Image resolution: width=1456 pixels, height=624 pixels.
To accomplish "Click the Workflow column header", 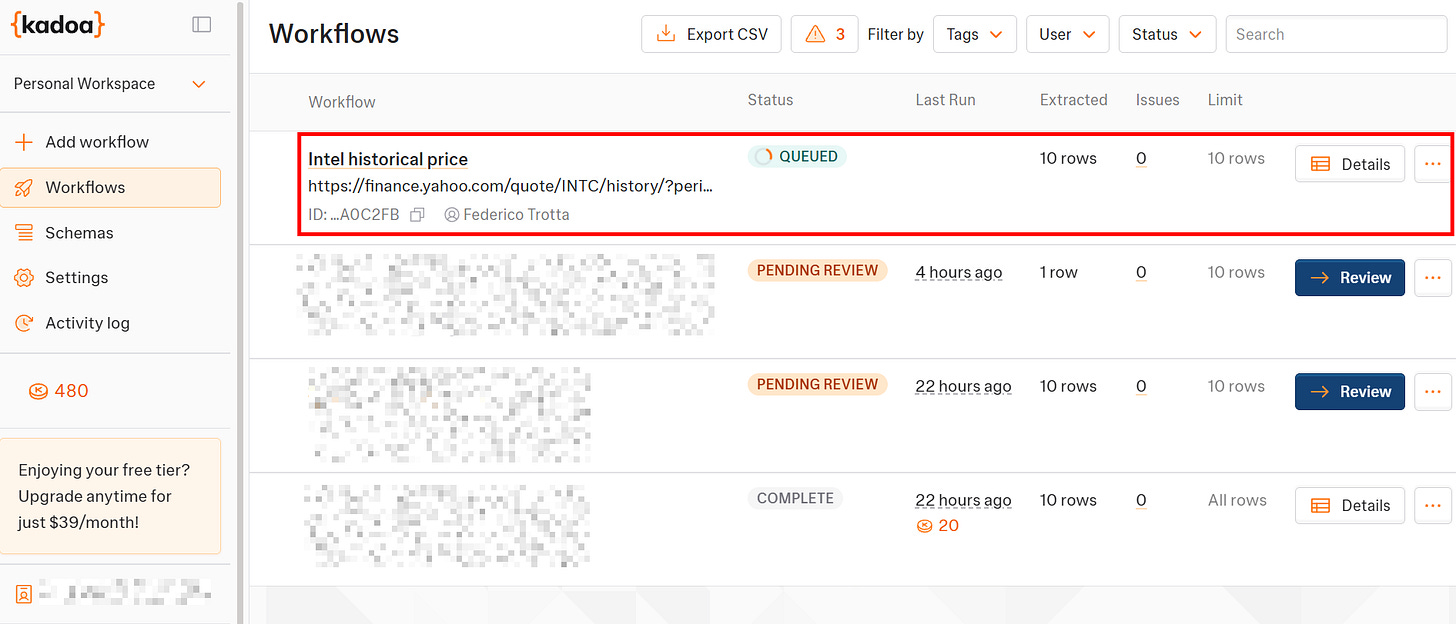I will click(x=342, y=102).
